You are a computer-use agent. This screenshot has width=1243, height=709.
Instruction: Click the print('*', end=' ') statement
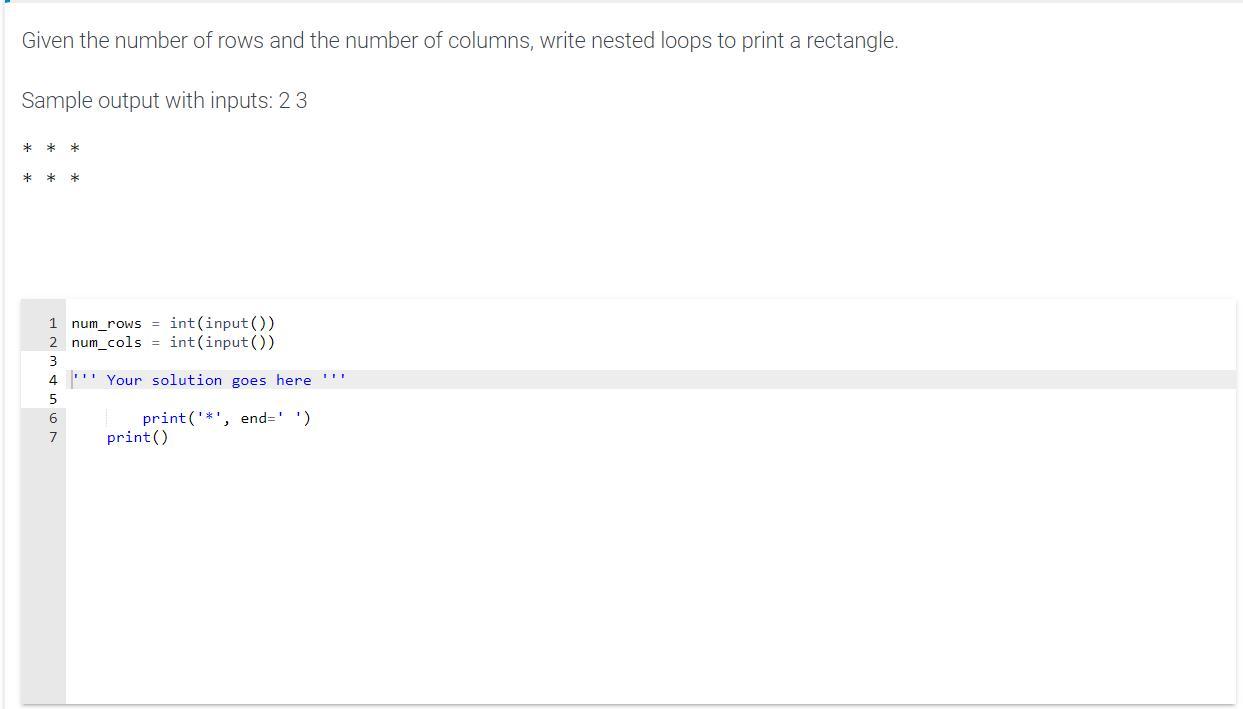point(226,418)
